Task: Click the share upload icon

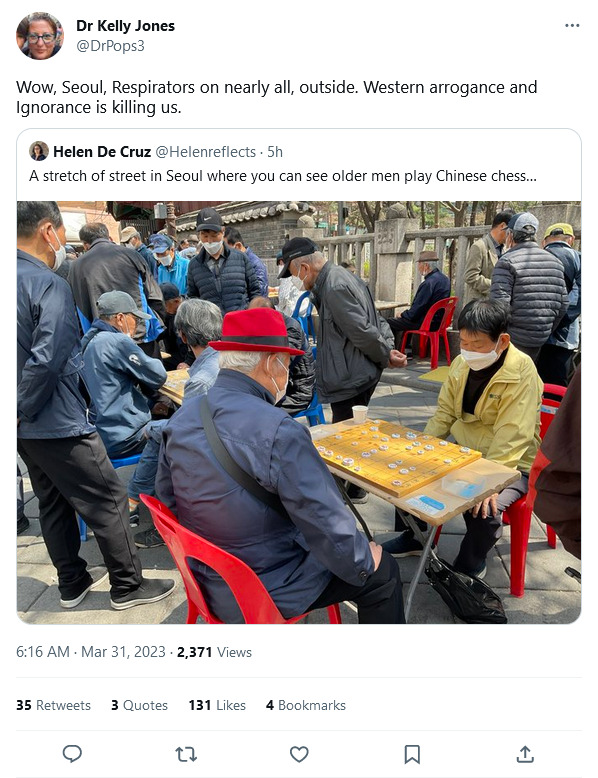Action: pyautogui.click(x=525, y=754)
